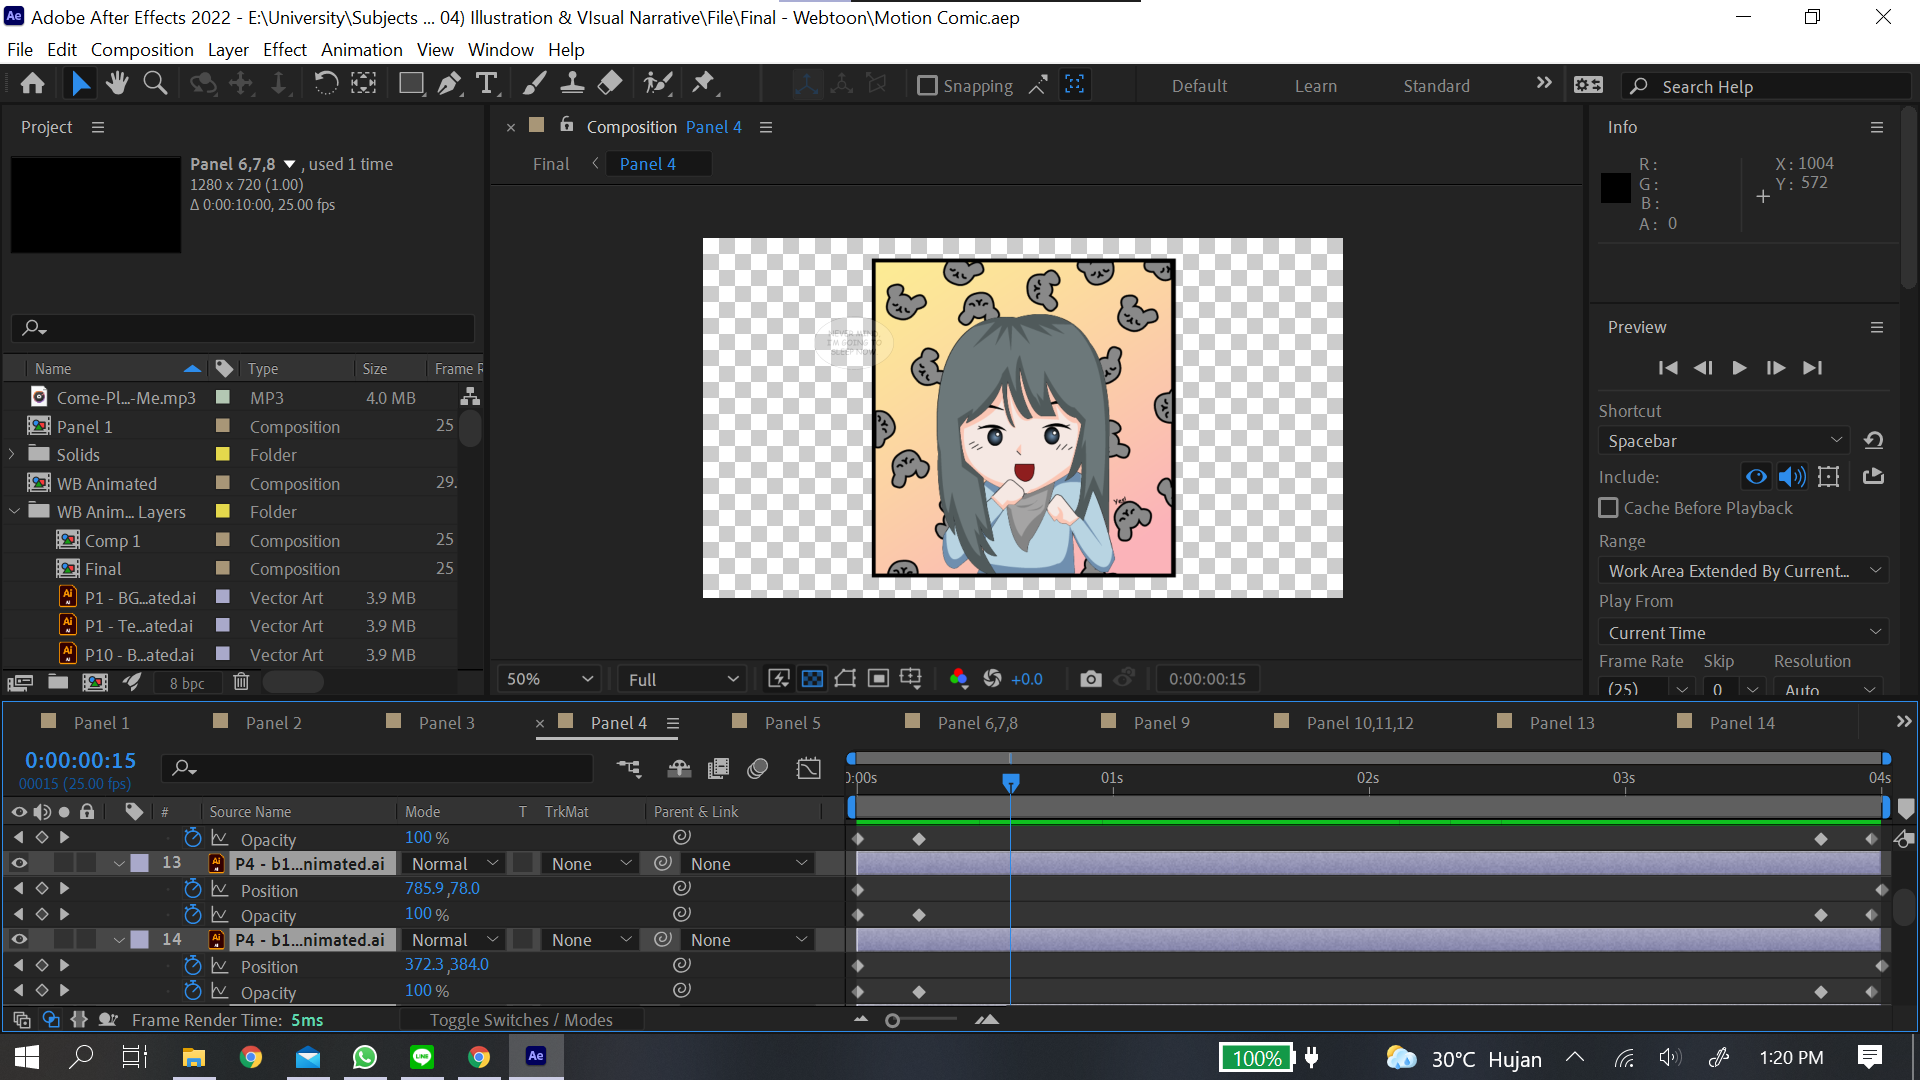
Task: Select the Rectangle shape tool
Action: point(410,84)
